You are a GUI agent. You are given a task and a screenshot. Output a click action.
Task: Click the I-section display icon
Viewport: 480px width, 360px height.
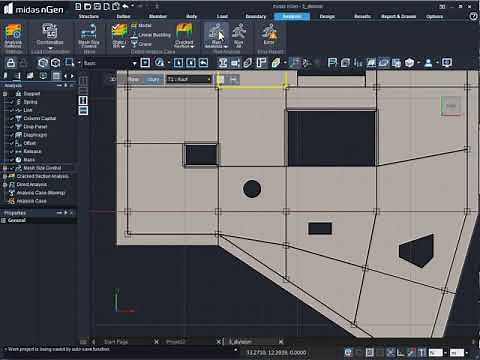pyautogui.click(x=223, y=63)
